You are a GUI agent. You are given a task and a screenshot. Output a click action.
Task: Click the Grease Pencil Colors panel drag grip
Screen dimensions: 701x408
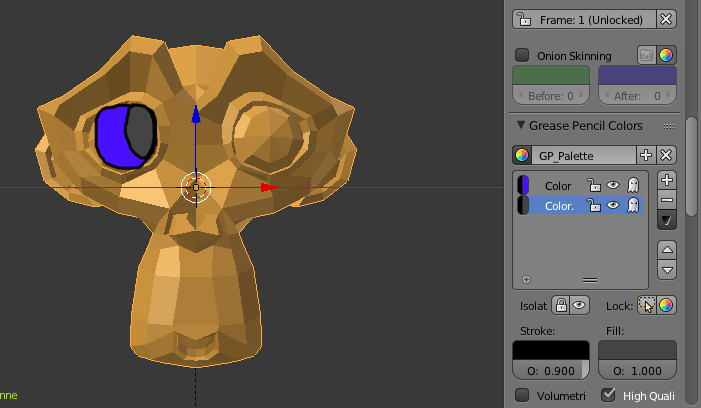669,126
